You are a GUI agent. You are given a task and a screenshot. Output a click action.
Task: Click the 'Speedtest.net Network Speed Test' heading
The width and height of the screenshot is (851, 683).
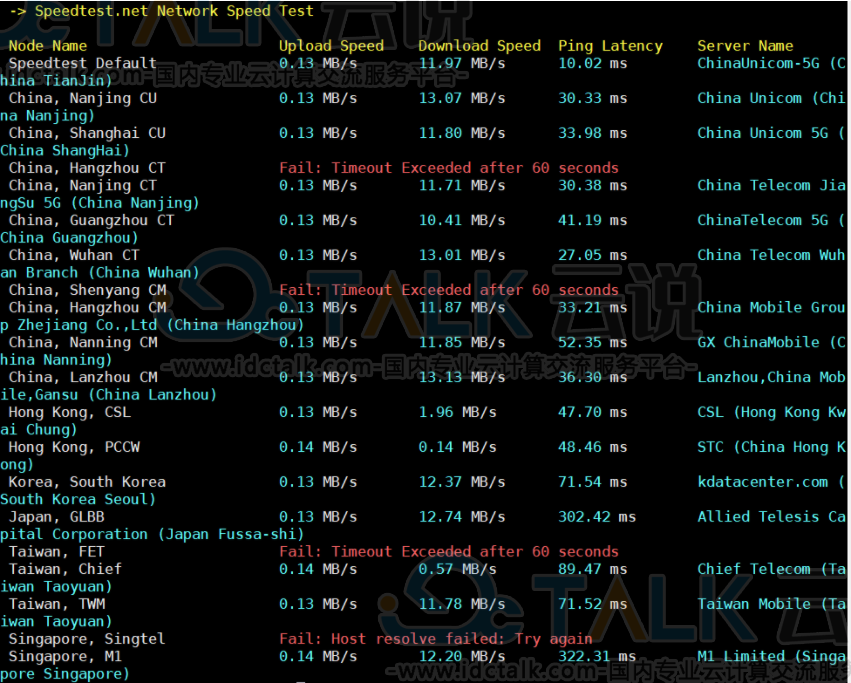[x=174, y=11]
